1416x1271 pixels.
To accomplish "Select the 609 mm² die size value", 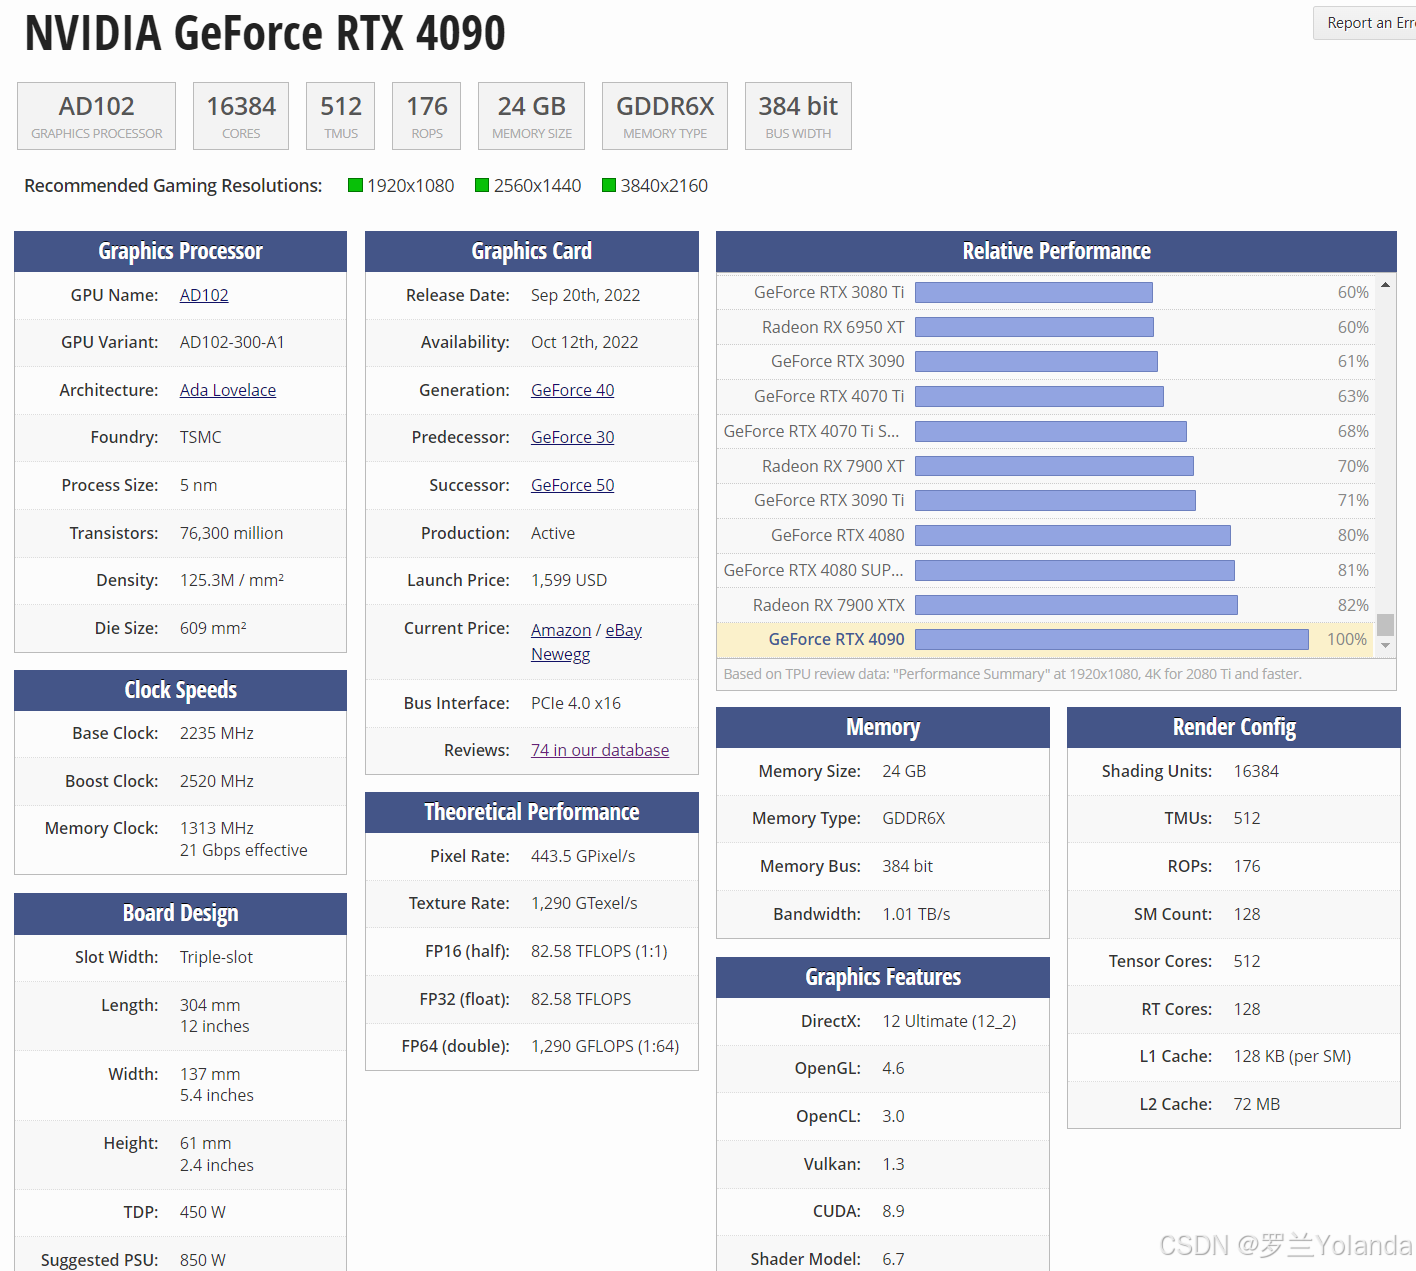I will coord(213,628).
